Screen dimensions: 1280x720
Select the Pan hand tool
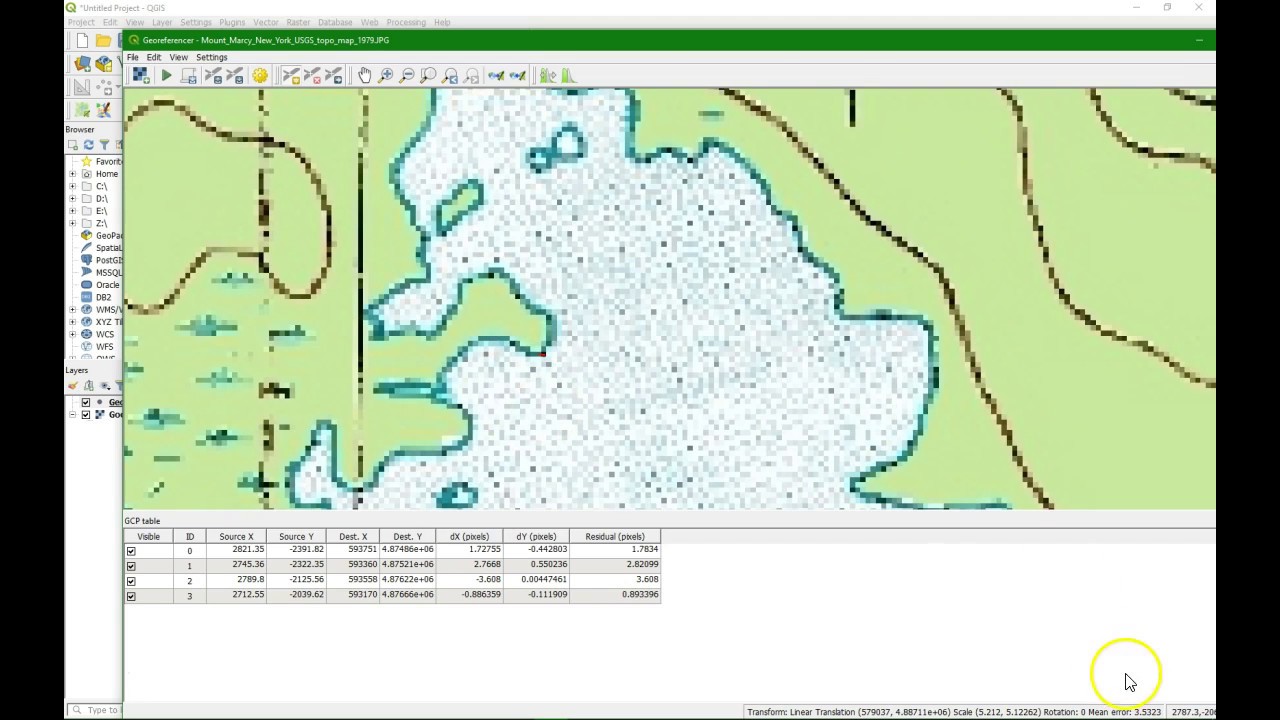tap(364, 76)
